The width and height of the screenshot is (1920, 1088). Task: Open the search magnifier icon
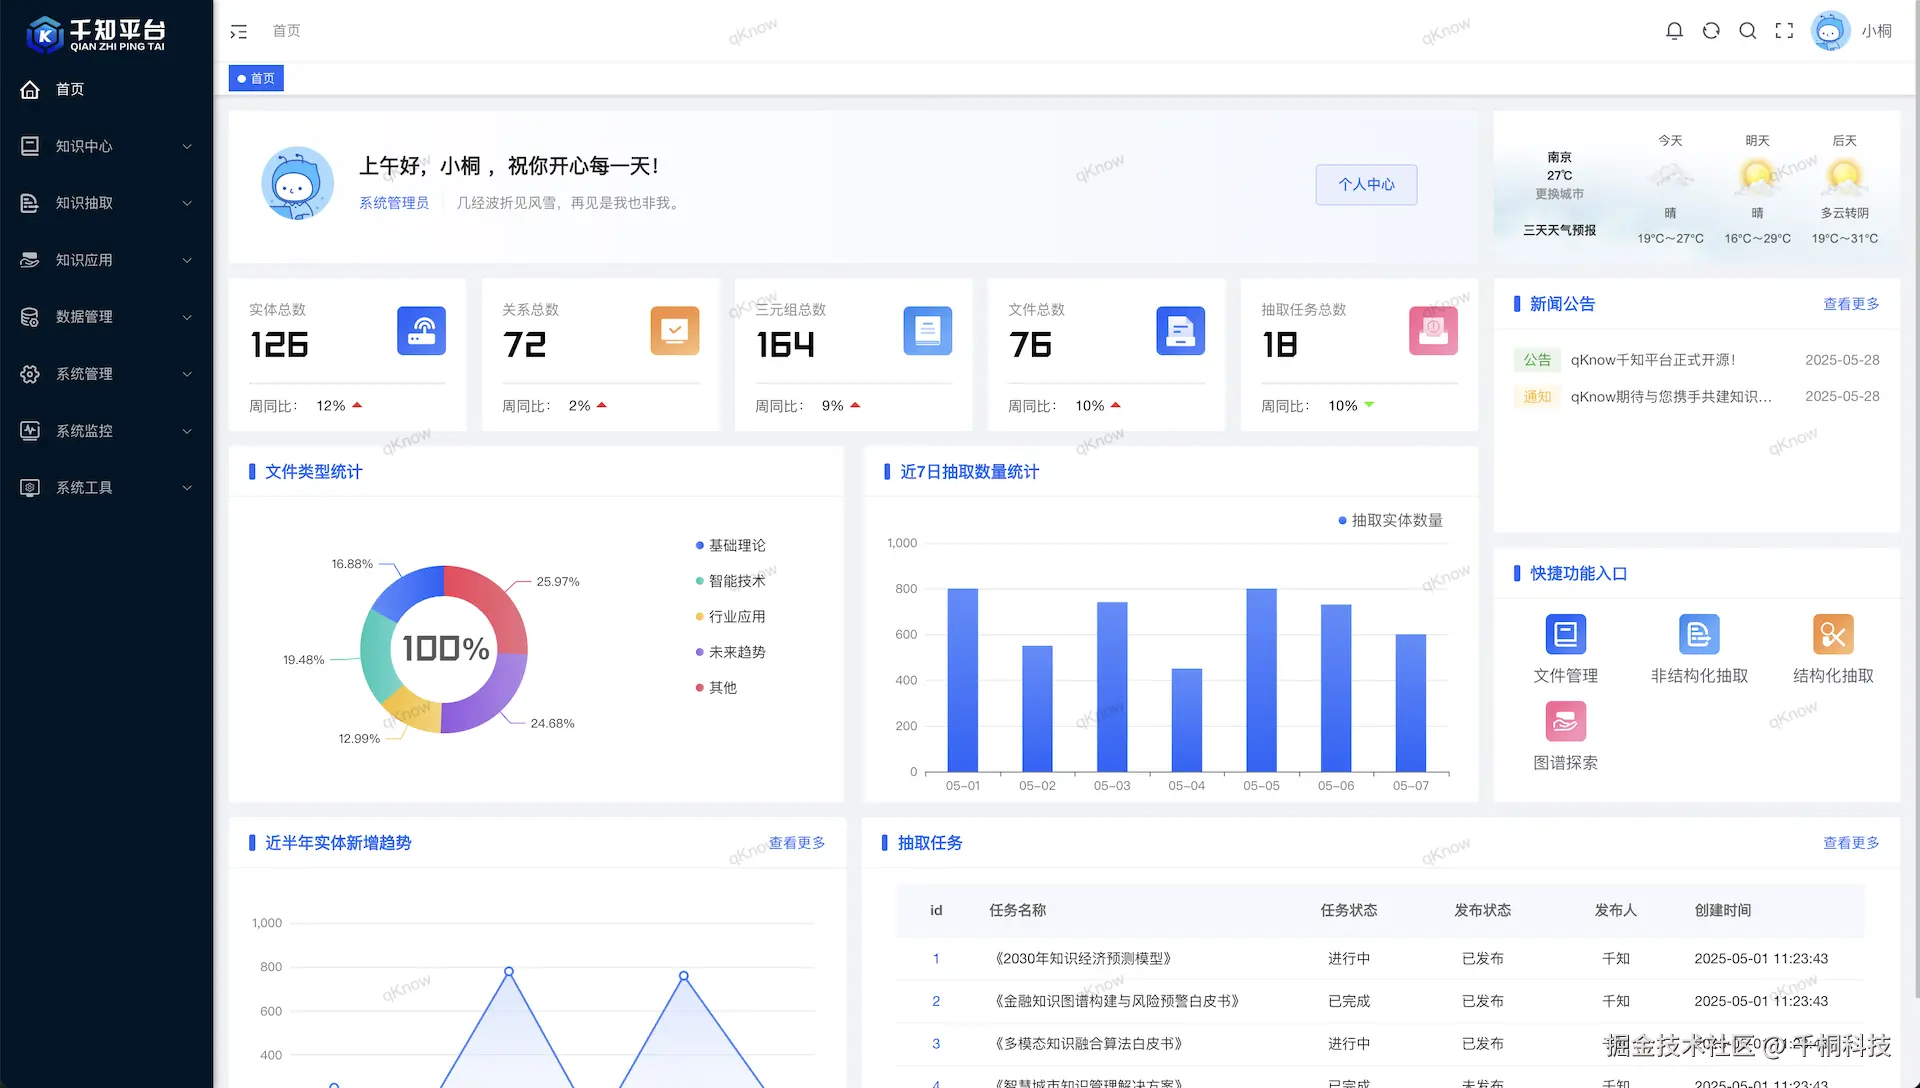(1747, 31)
